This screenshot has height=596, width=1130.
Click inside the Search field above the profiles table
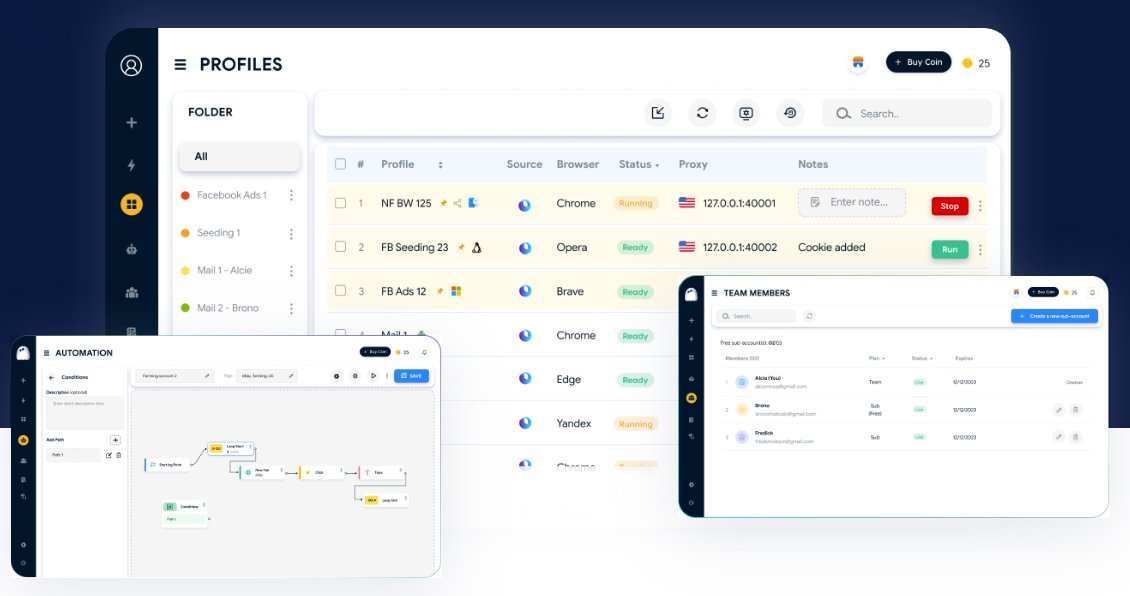click(905, 113)
